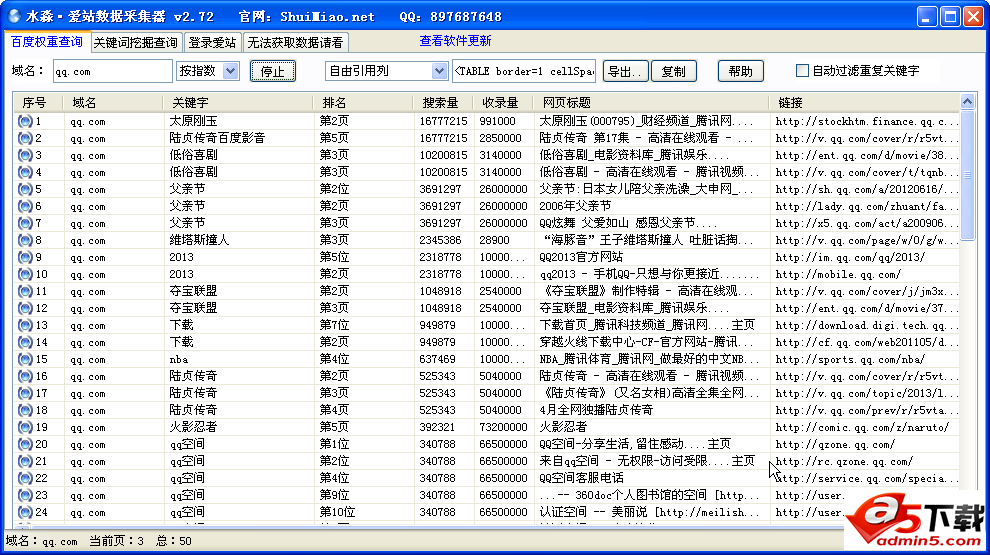Click the app logo icon in title bar
990x555 pixels.
pyautogui.click(x=14, y=16)
